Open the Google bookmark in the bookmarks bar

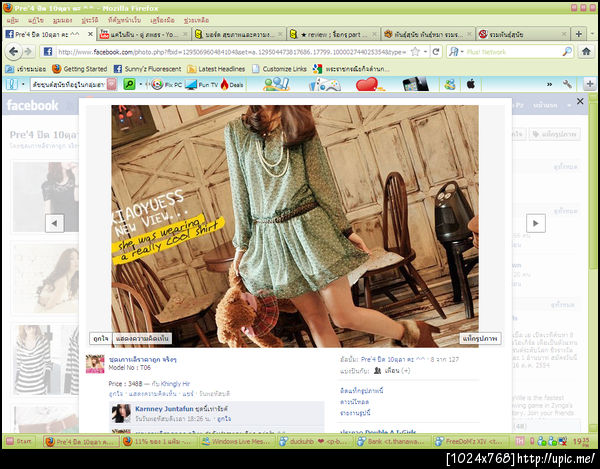point(351,69)
